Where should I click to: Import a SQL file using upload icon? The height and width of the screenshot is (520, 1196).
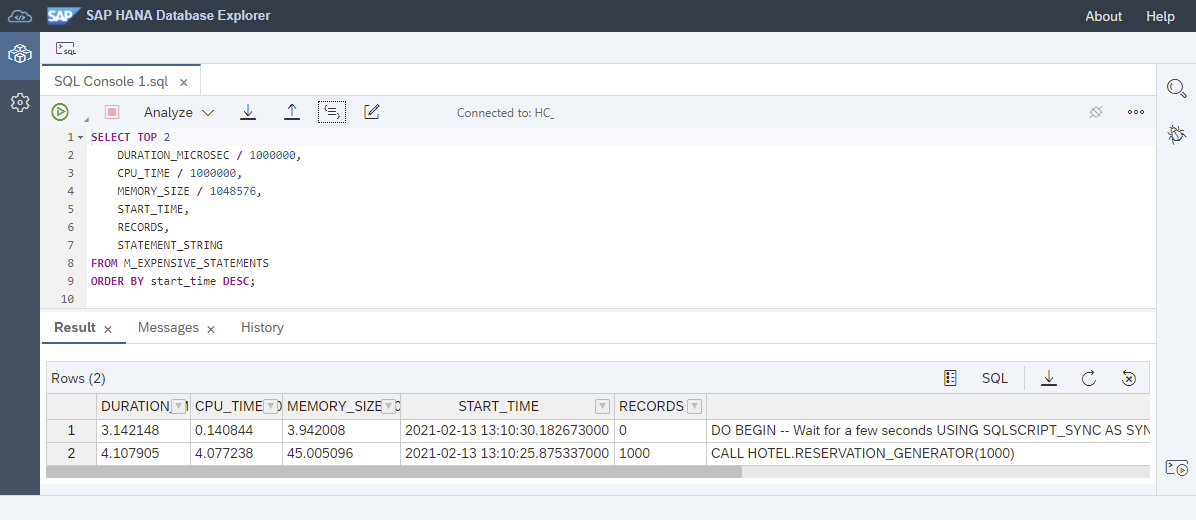291,112
